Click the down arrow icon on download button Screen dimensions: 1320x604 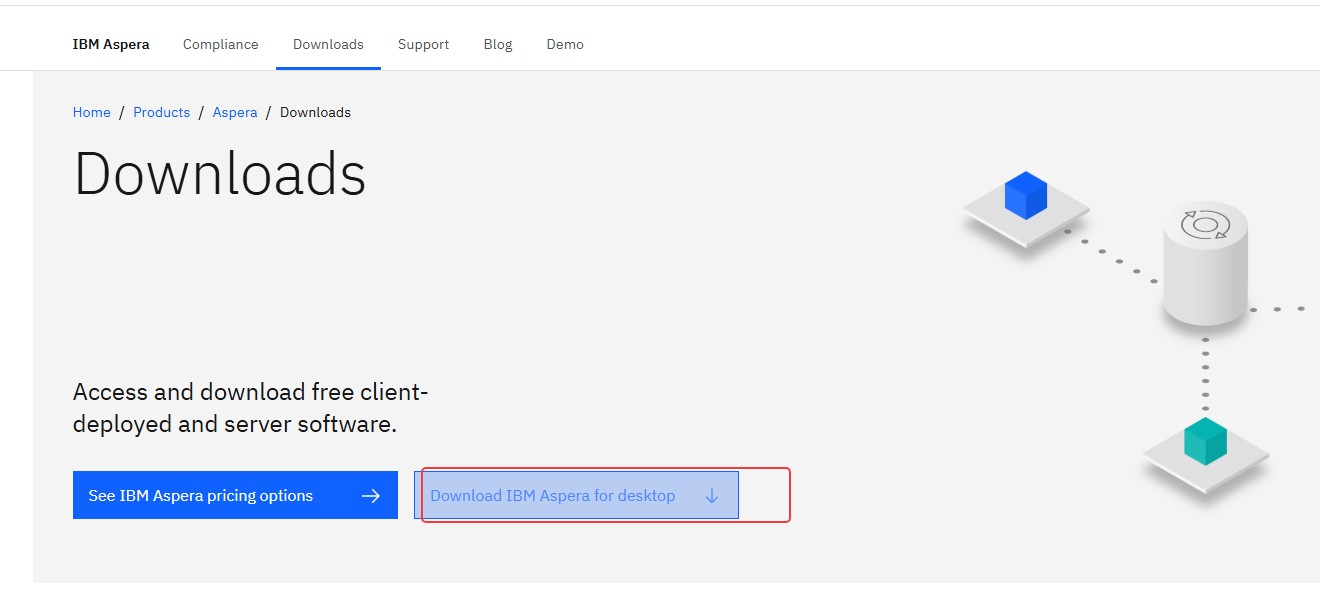(x=712, y=496)
